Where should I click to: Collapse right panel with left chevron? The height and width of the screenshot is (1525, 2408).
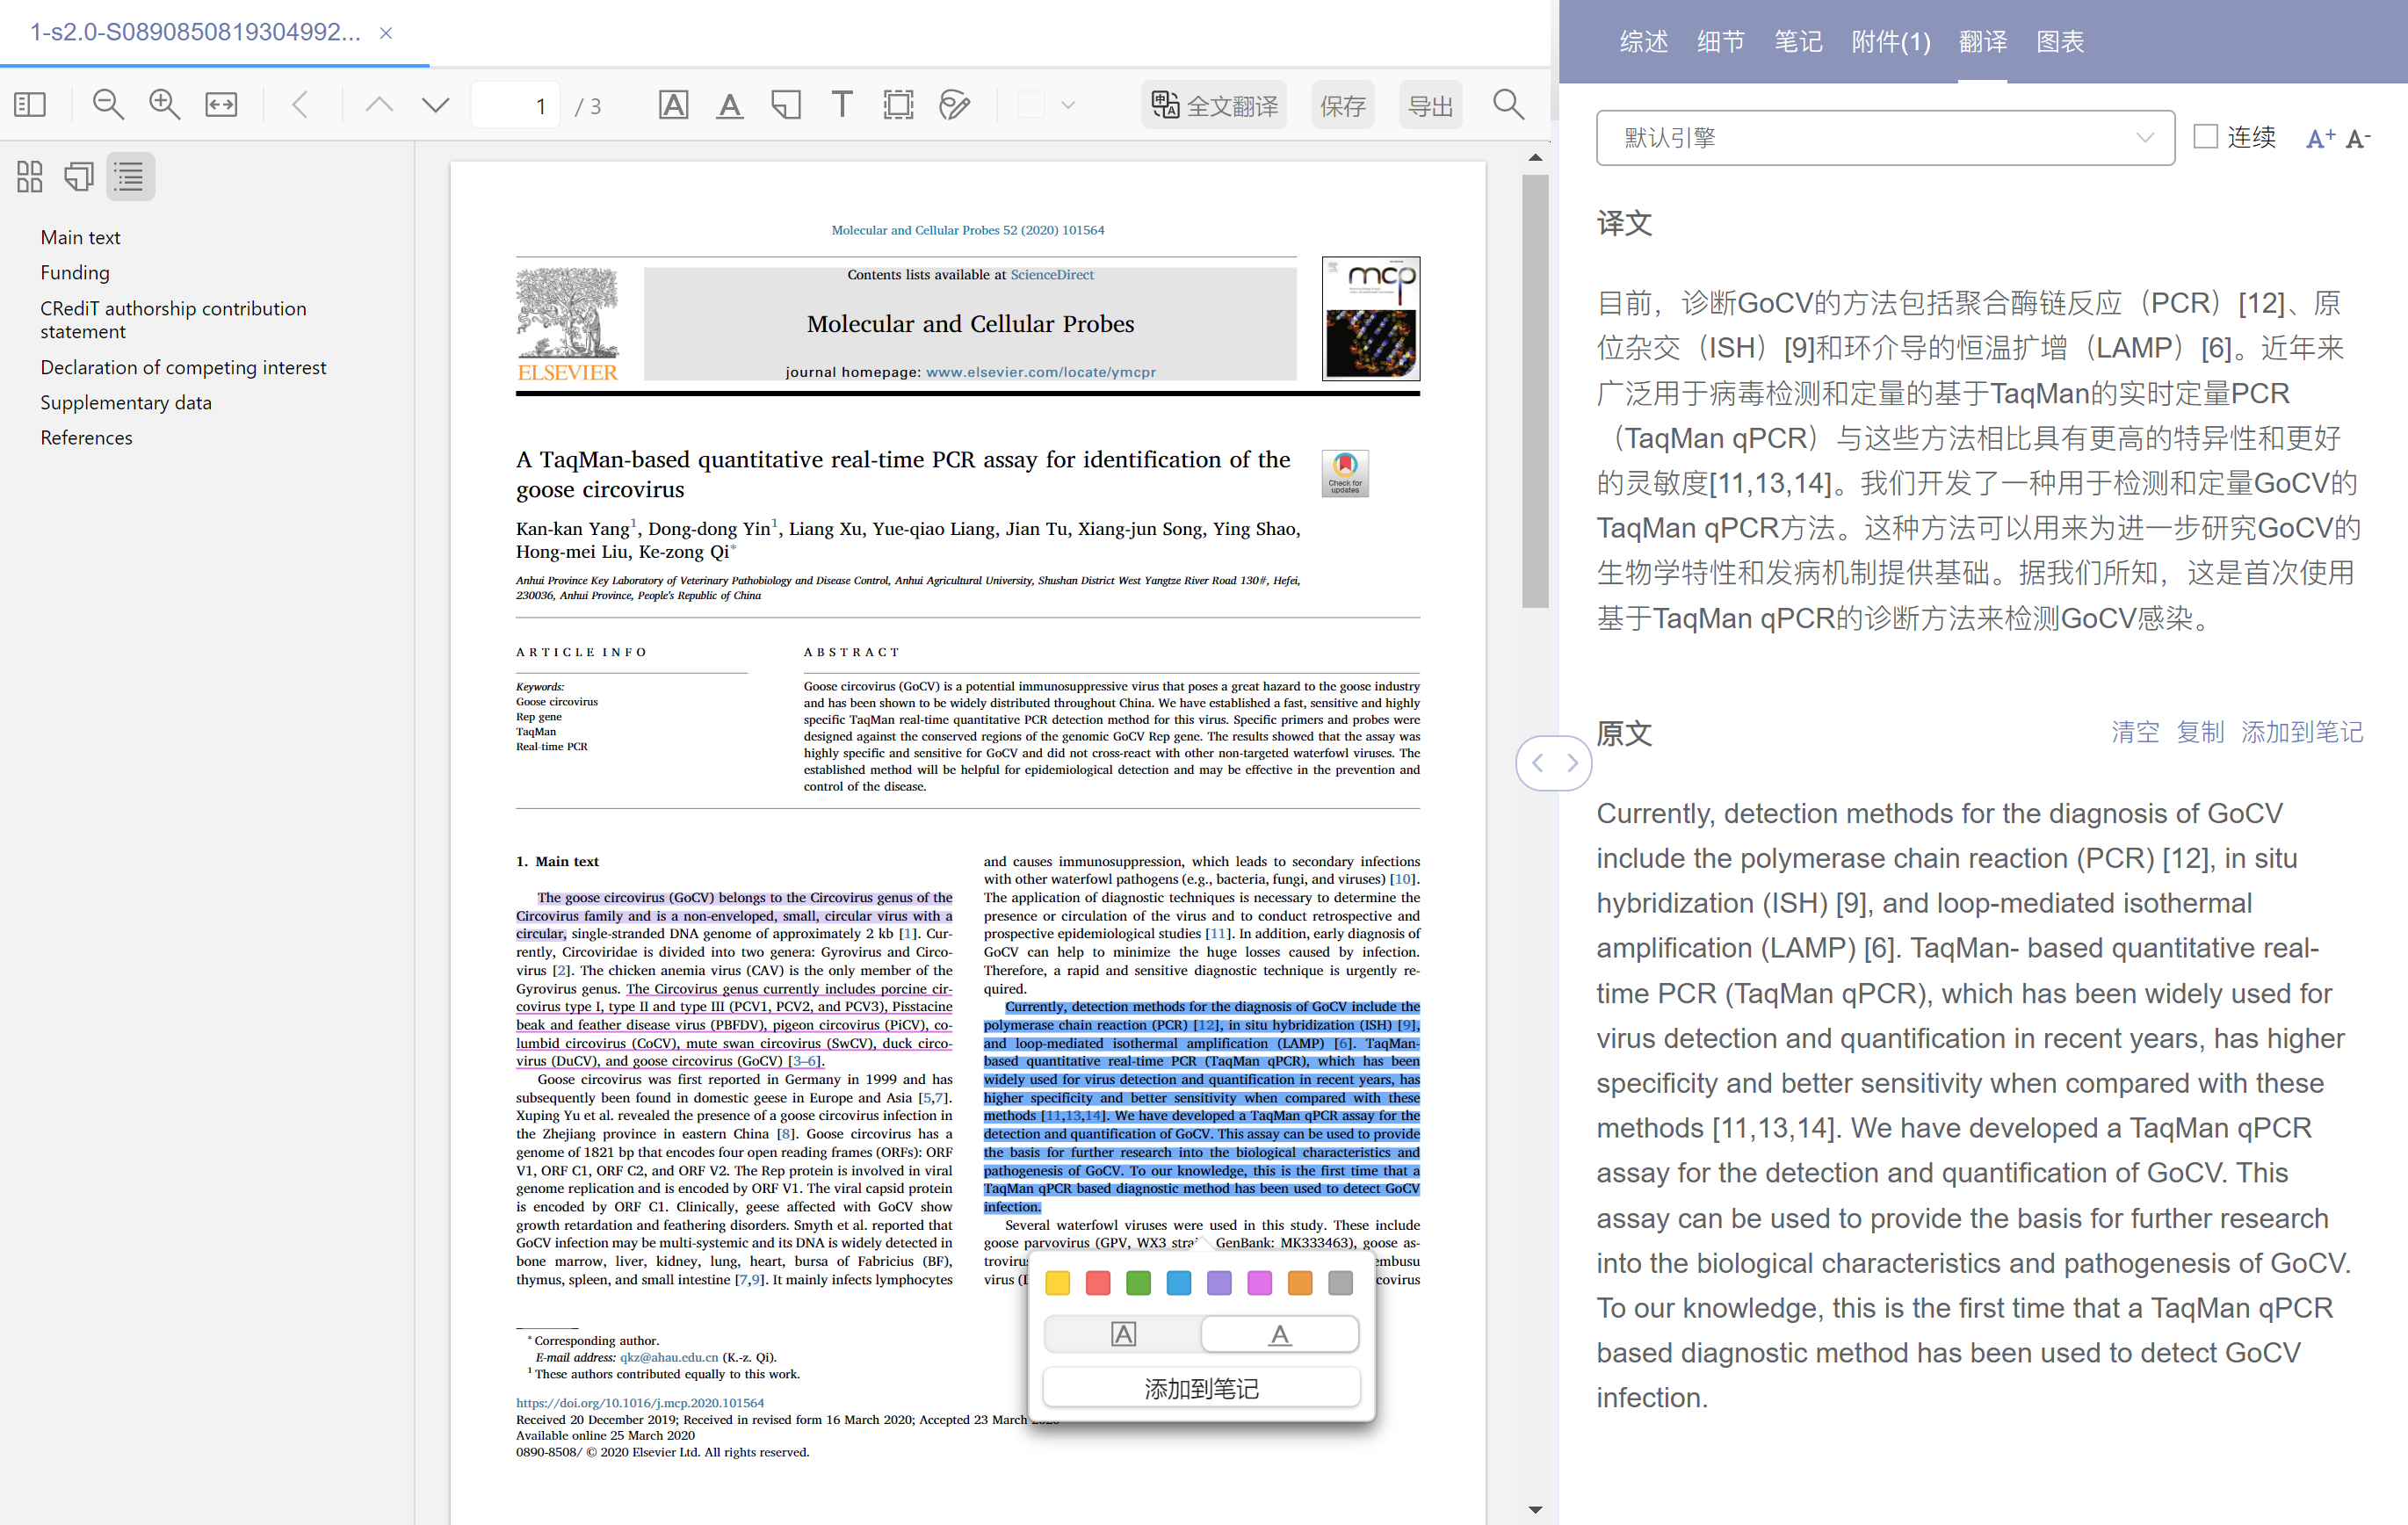pos(1538,763)
